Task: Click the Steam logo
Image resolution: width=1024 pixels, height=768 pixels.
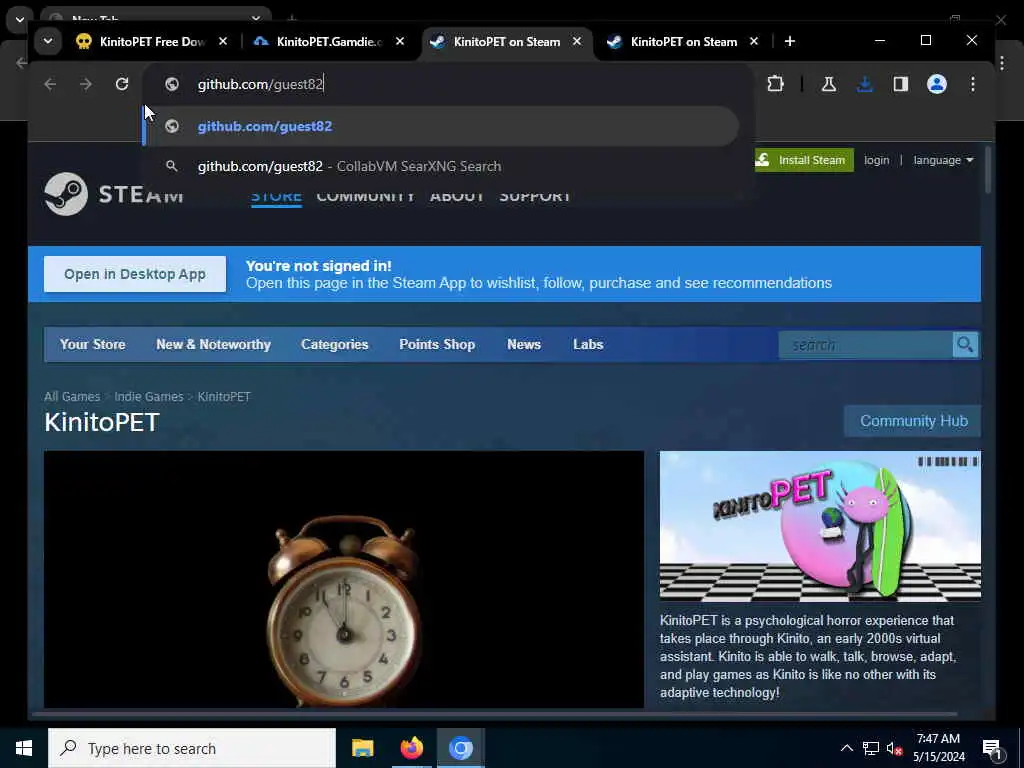Action: tap(114, 194)
